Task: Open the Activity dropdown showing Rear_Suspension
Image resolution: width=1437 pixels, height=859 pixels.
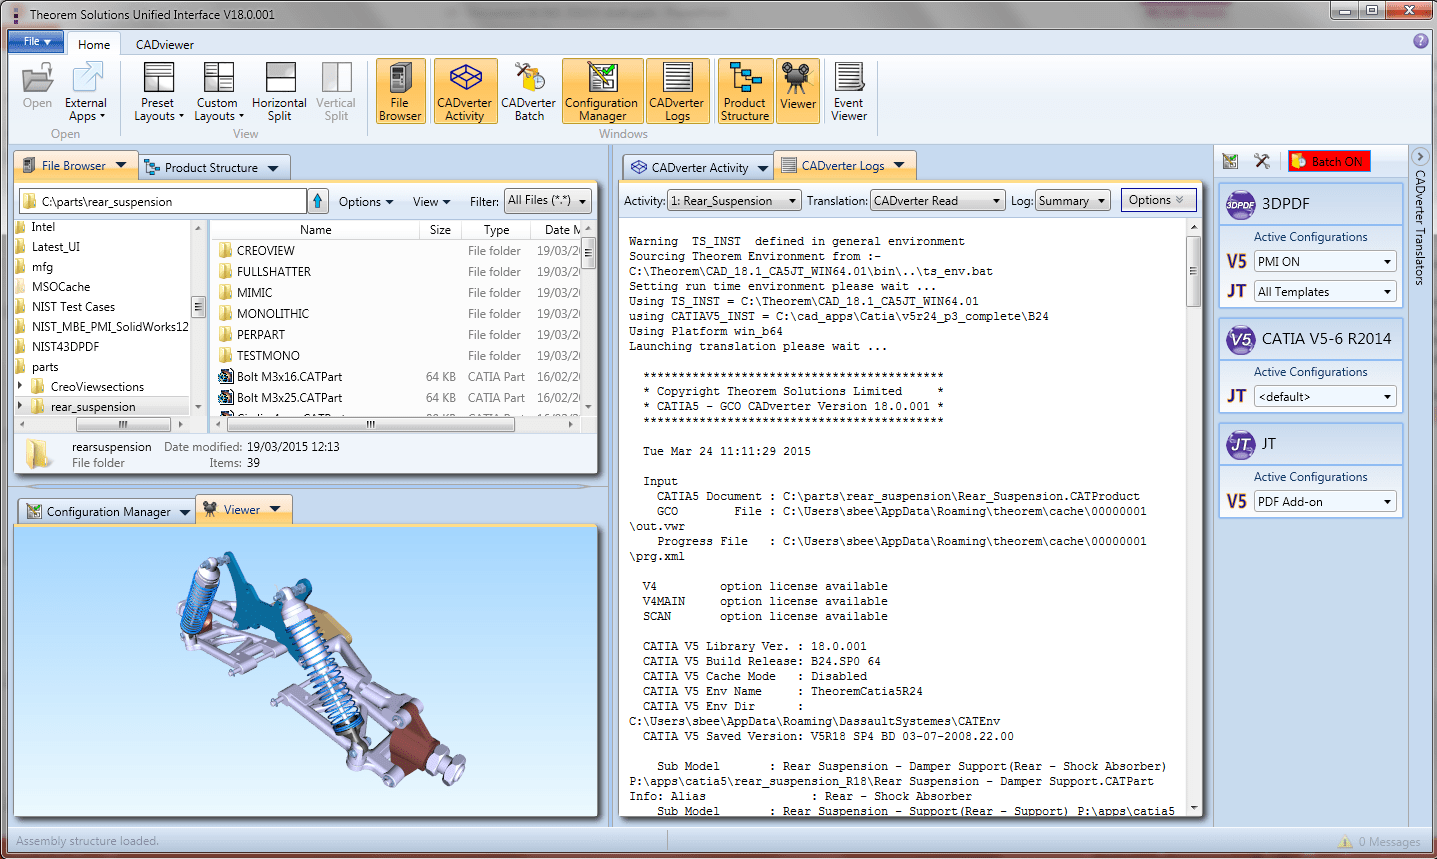Action: click(734, 201)
